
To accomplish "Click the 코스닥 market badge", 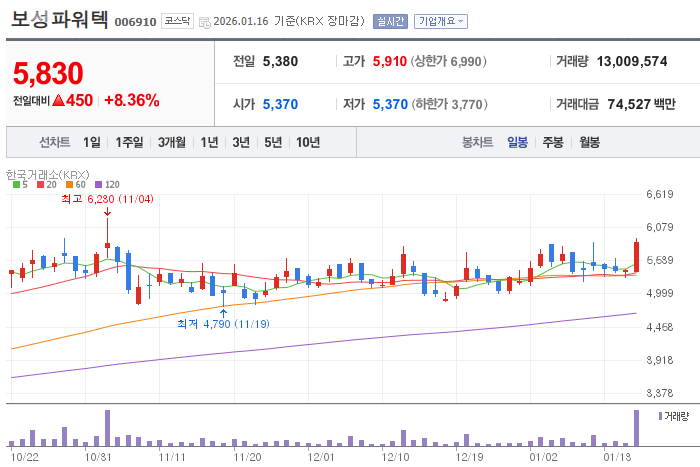I will pos(177,21).
